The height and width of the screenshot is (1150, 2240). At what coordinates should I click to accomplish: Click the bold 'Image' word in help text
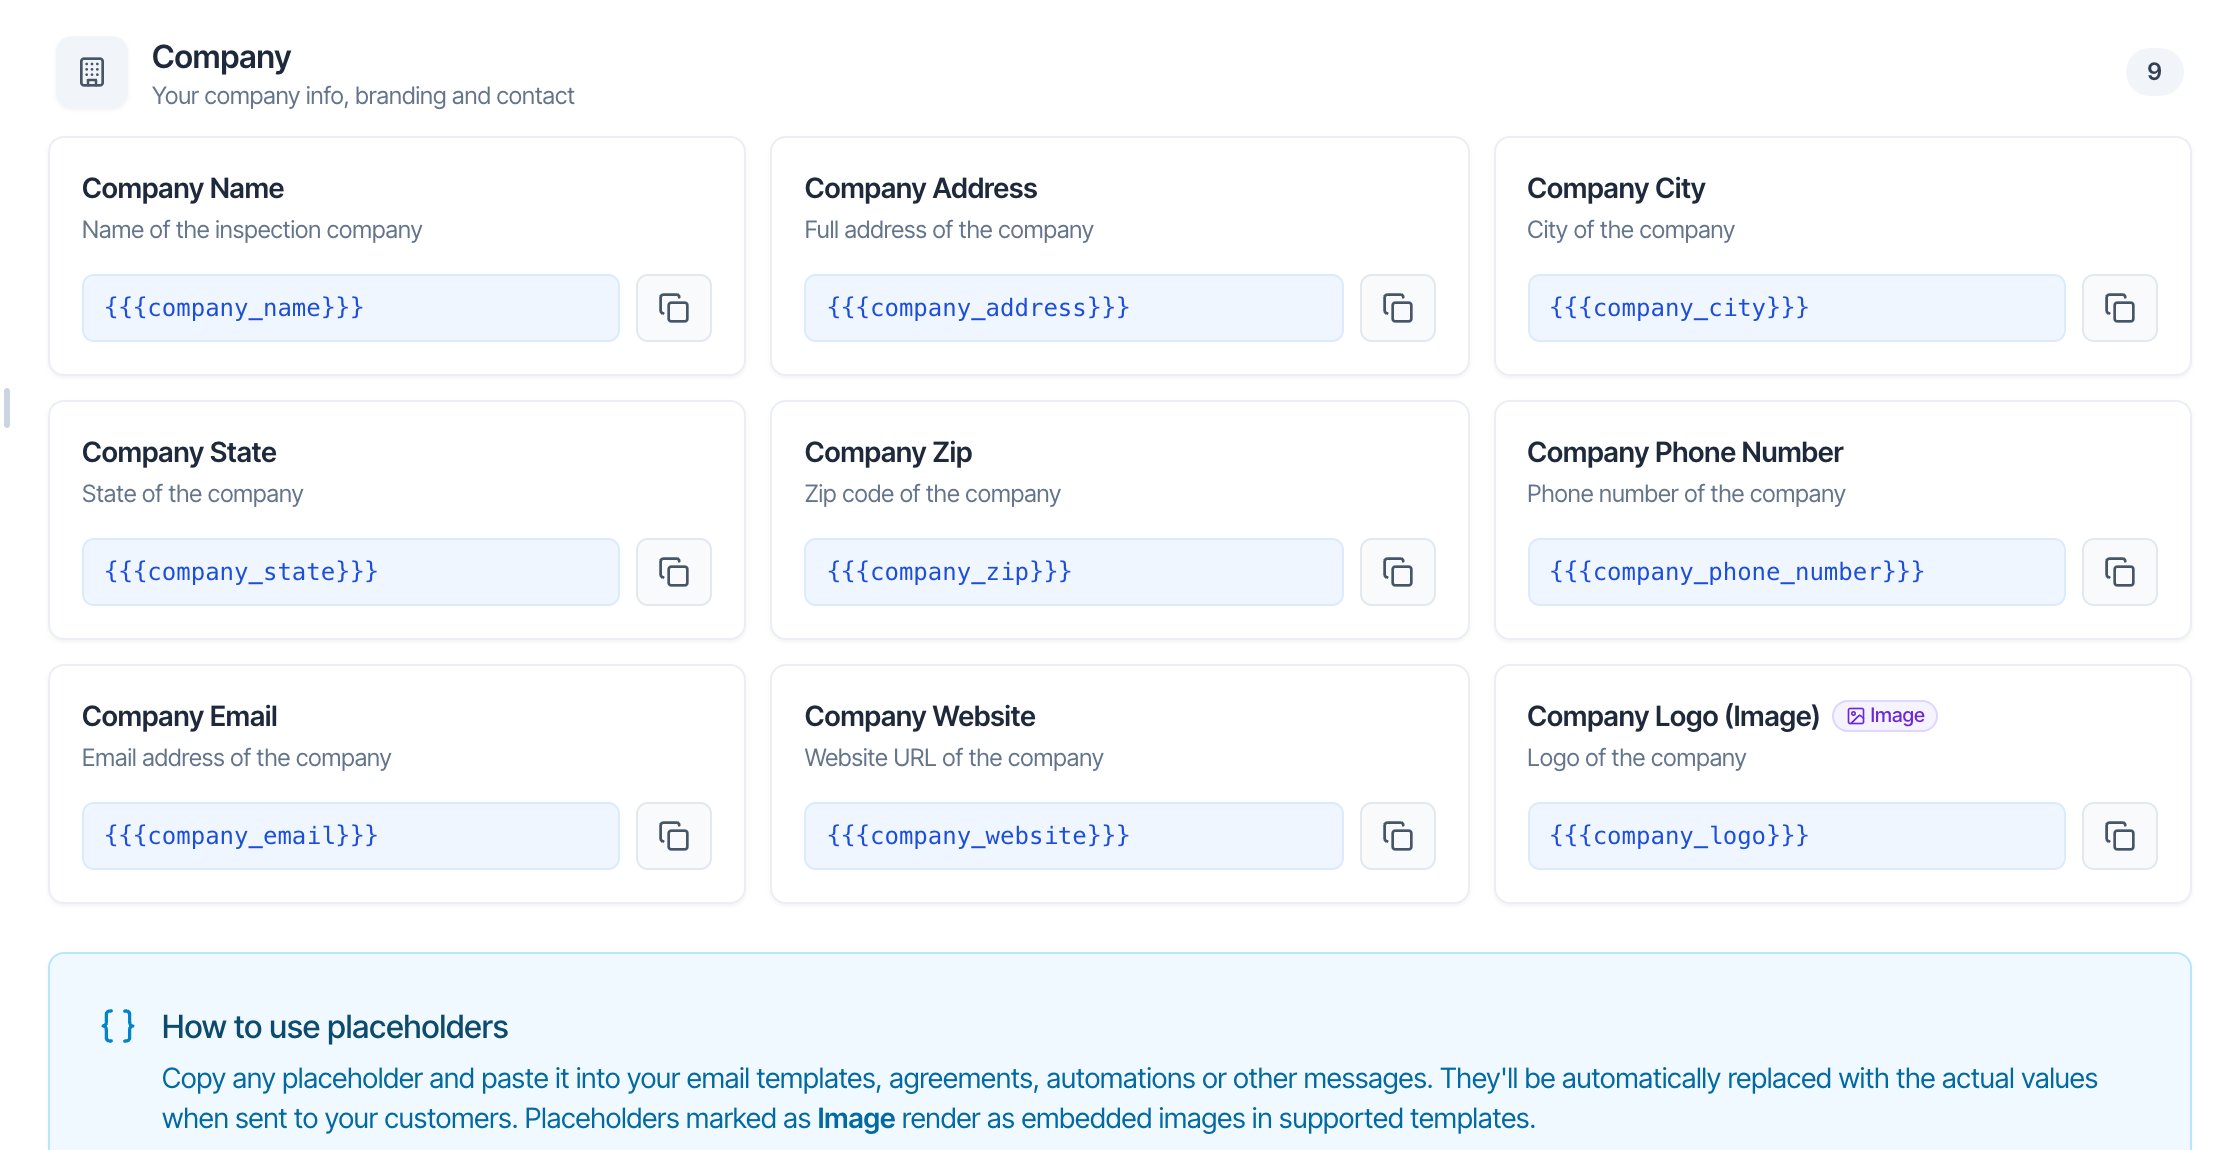click(x=855, y=1118)
